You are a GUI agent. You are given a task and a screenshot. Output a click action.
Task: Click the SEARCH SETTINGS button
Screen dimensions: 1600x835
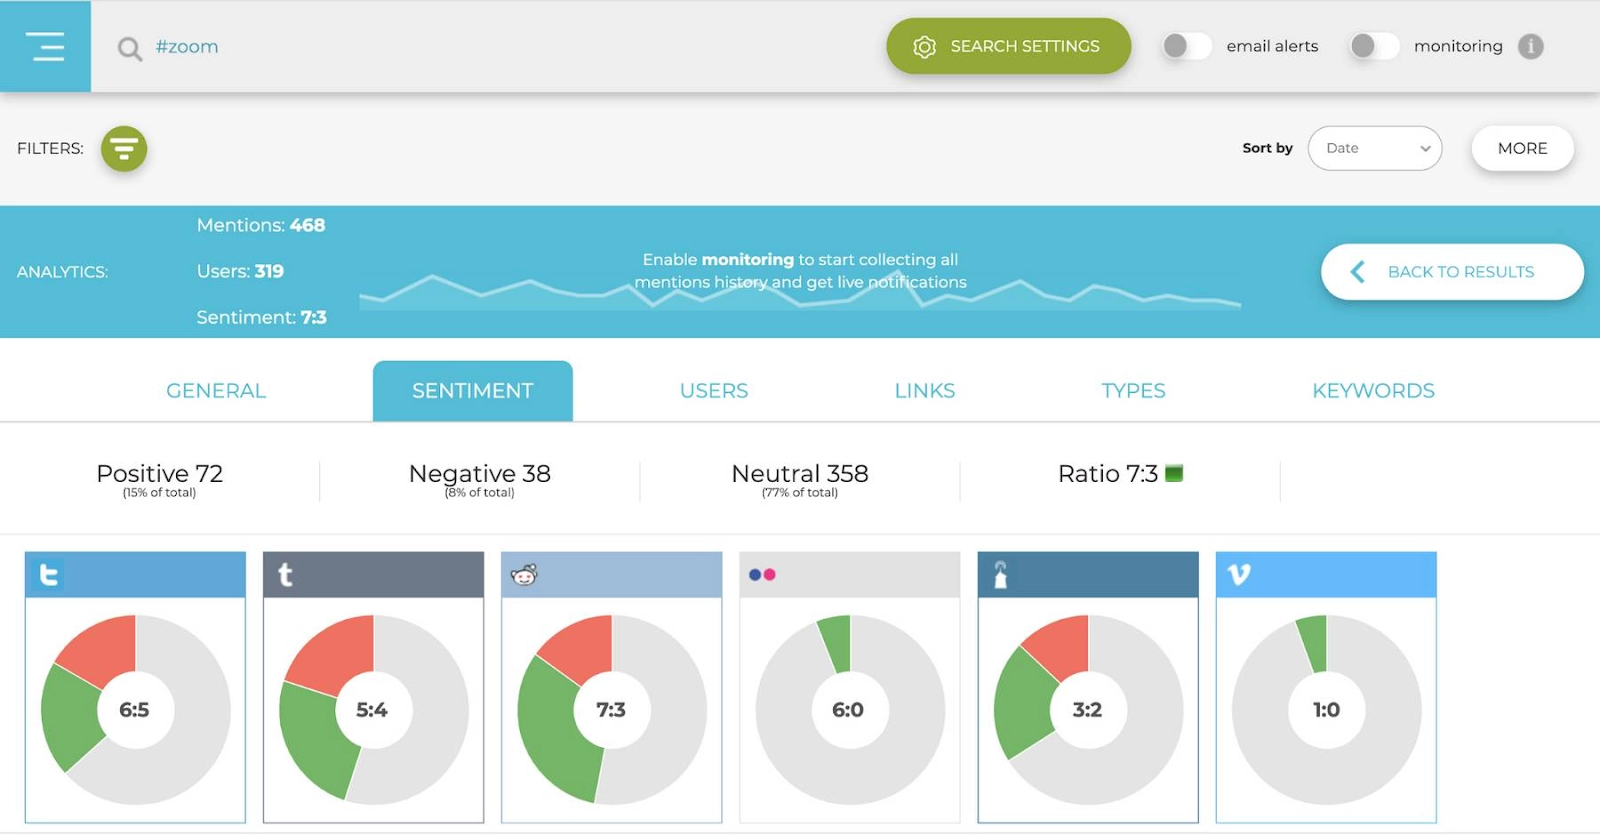(x=1008, y=46)
